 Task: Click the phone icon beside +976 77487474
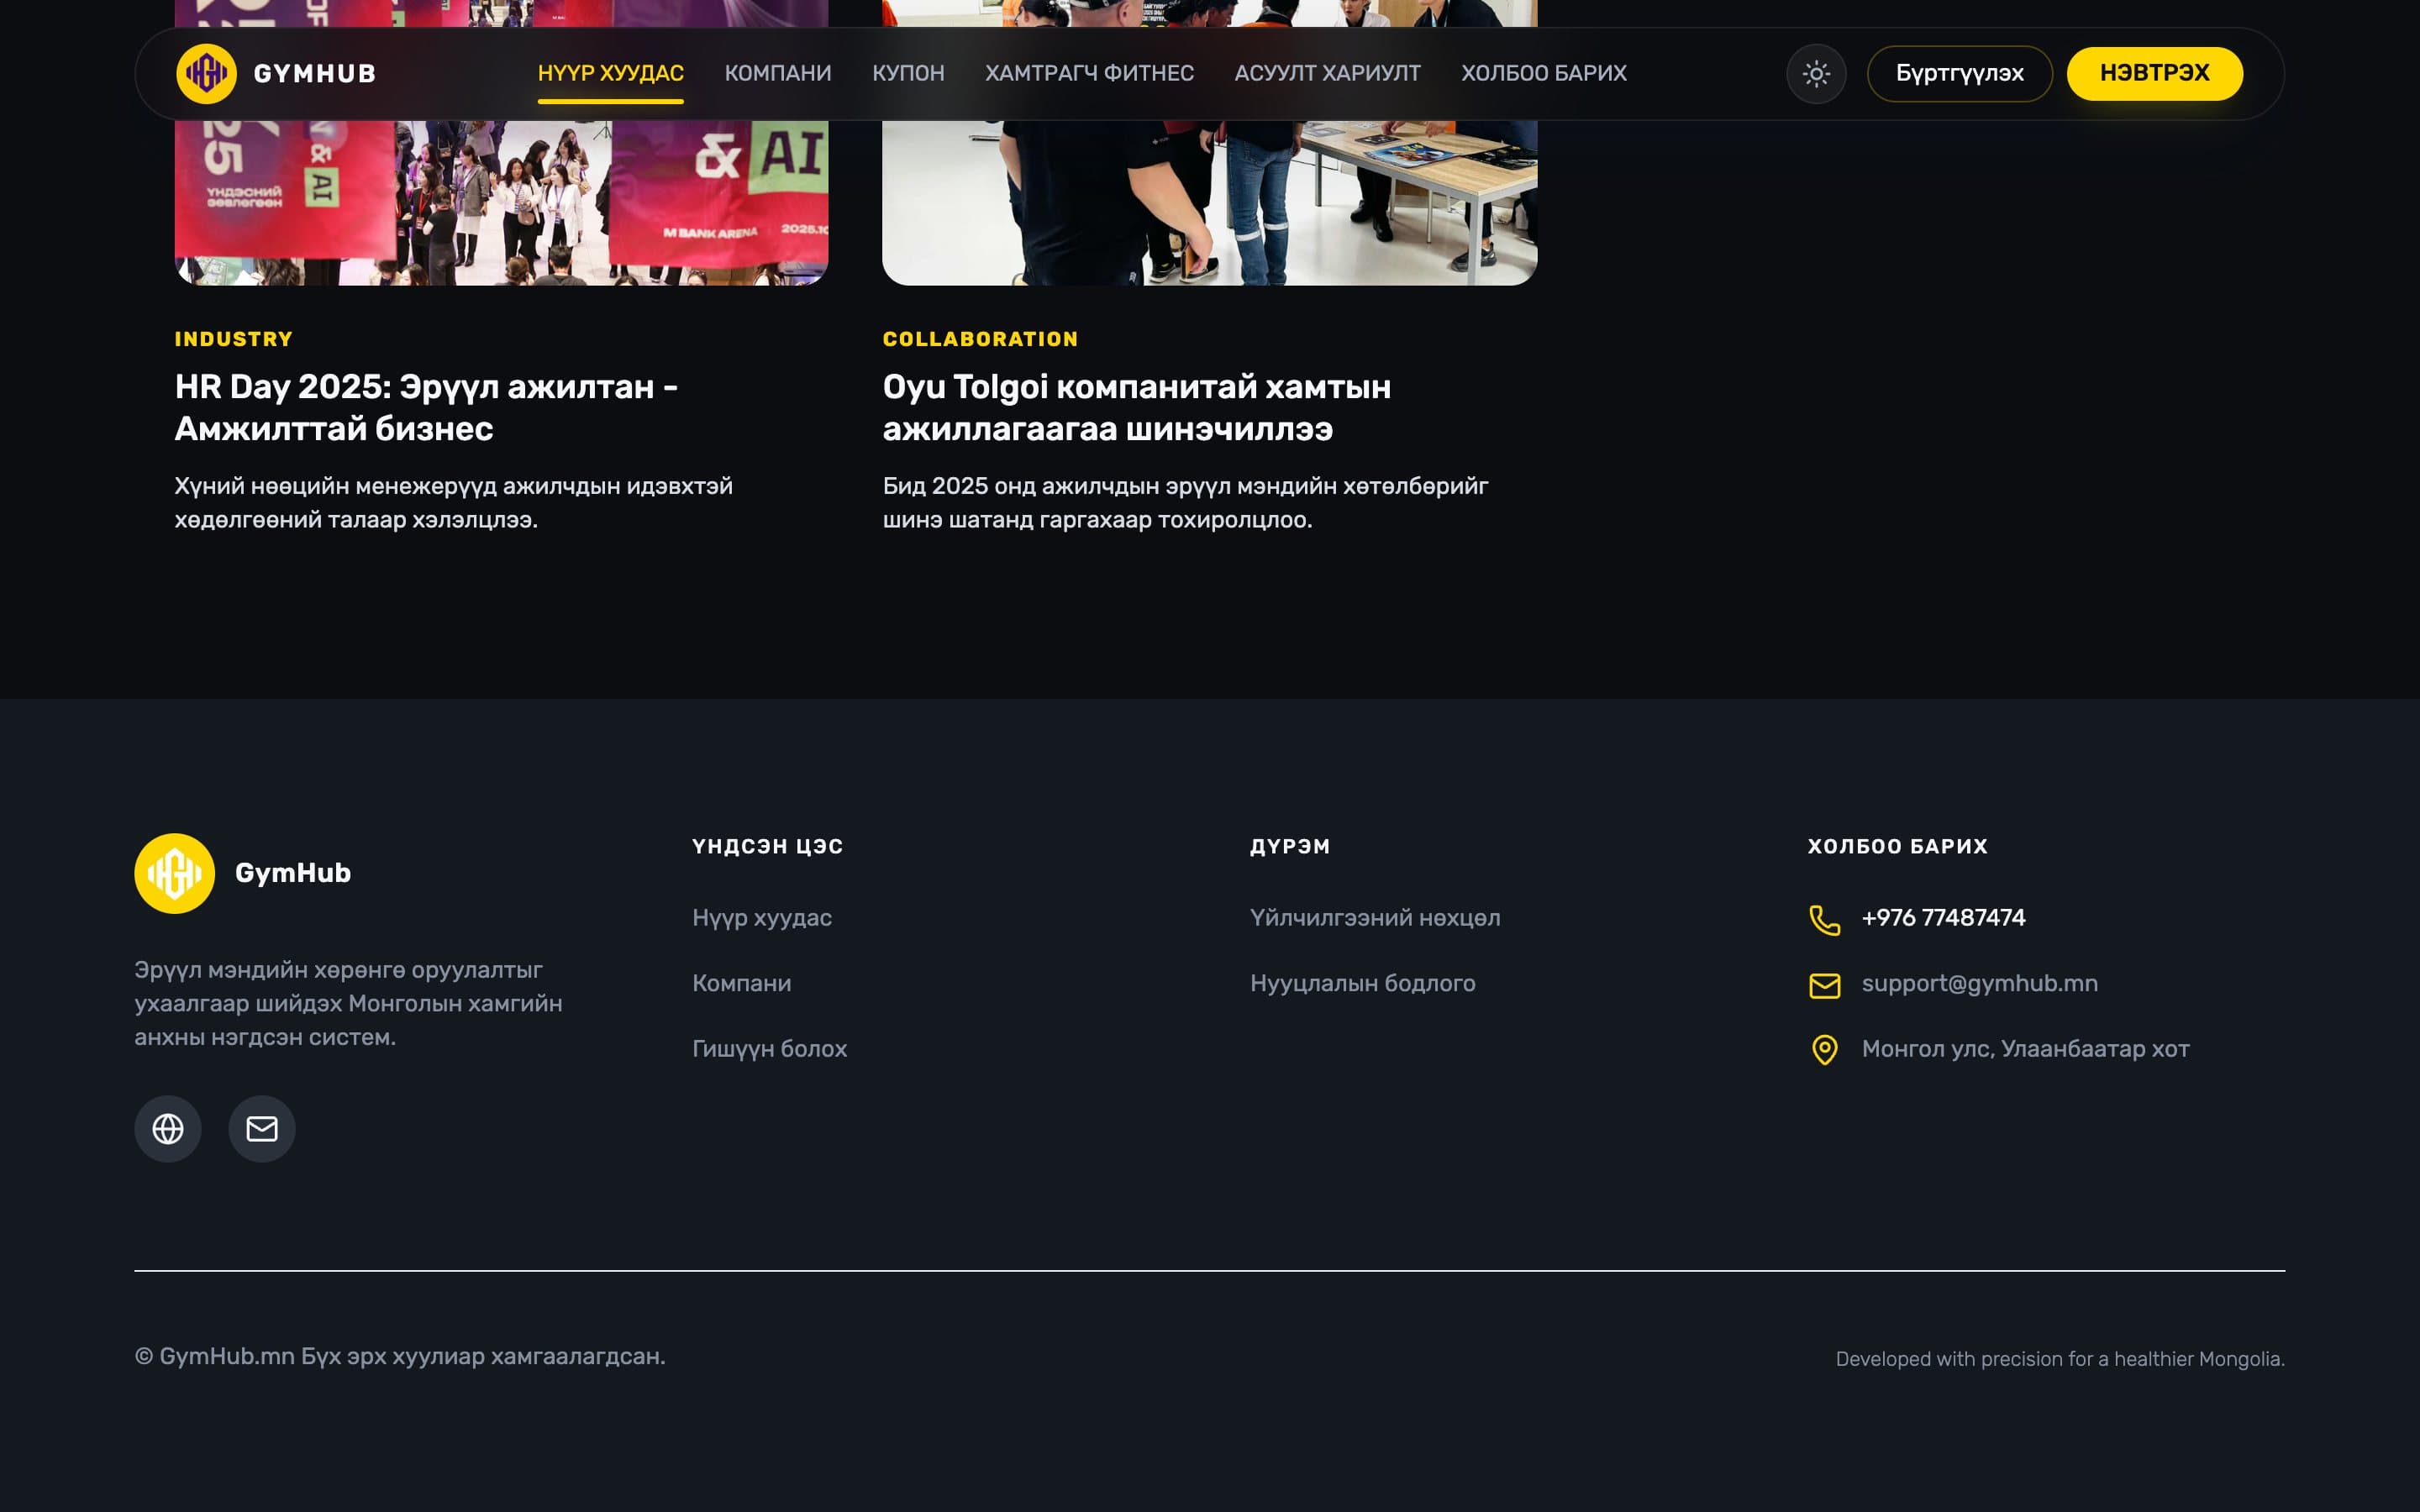pyautogui.click(x=1825, y=919)
